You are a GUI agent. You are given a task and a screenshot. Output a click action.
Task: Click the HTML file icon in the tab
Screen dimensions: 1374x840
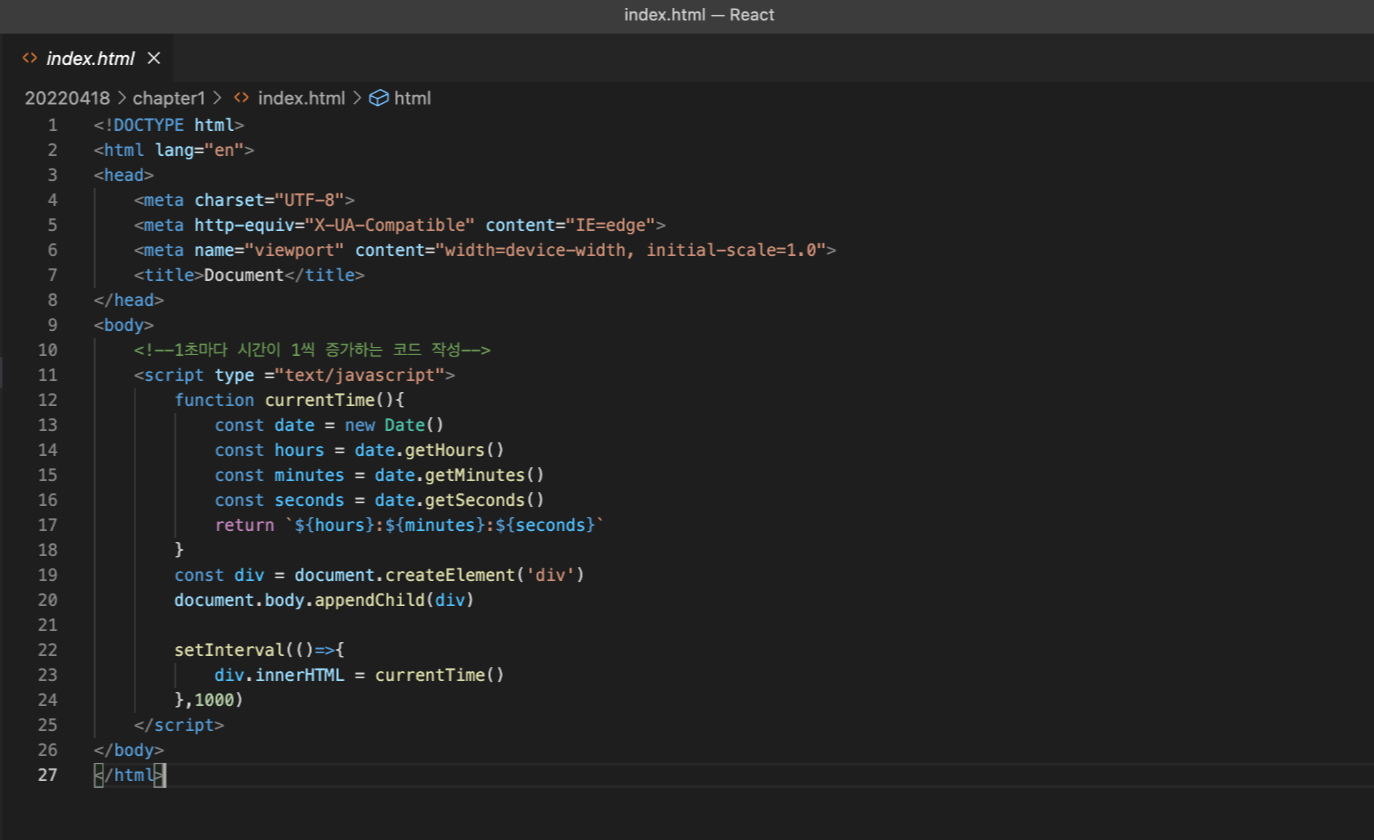pyautogui.click(x=30, y=58)
